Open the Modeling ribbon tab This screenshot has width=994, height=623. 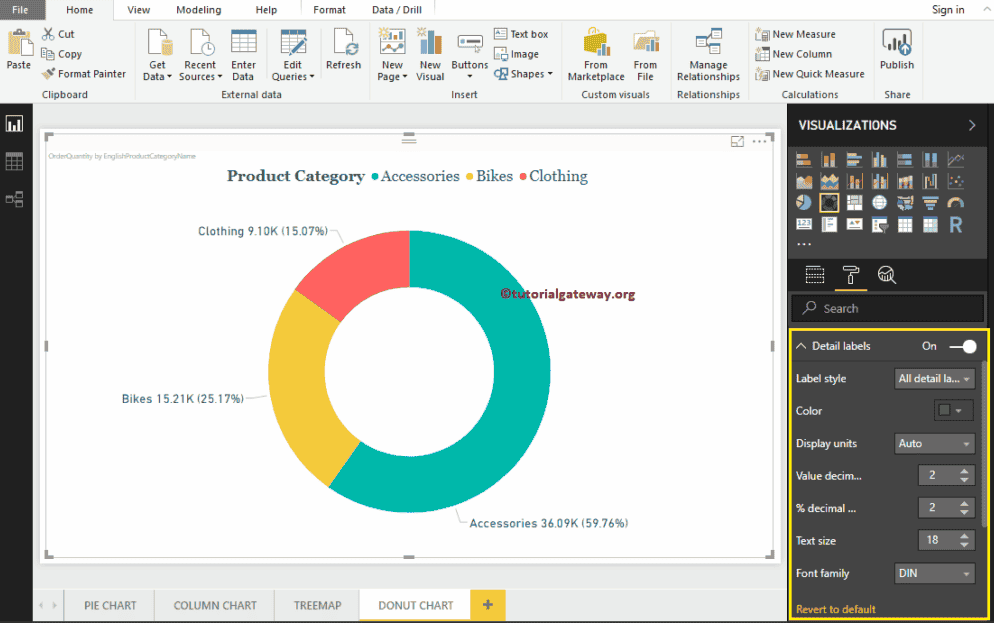(198, 9)
